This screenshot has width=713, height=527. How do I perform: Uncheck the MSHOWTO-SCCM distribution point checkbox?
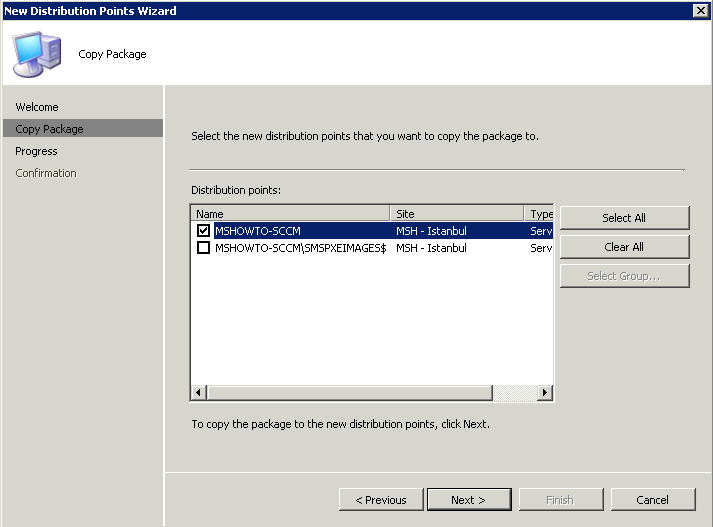[x=203, y=231]
